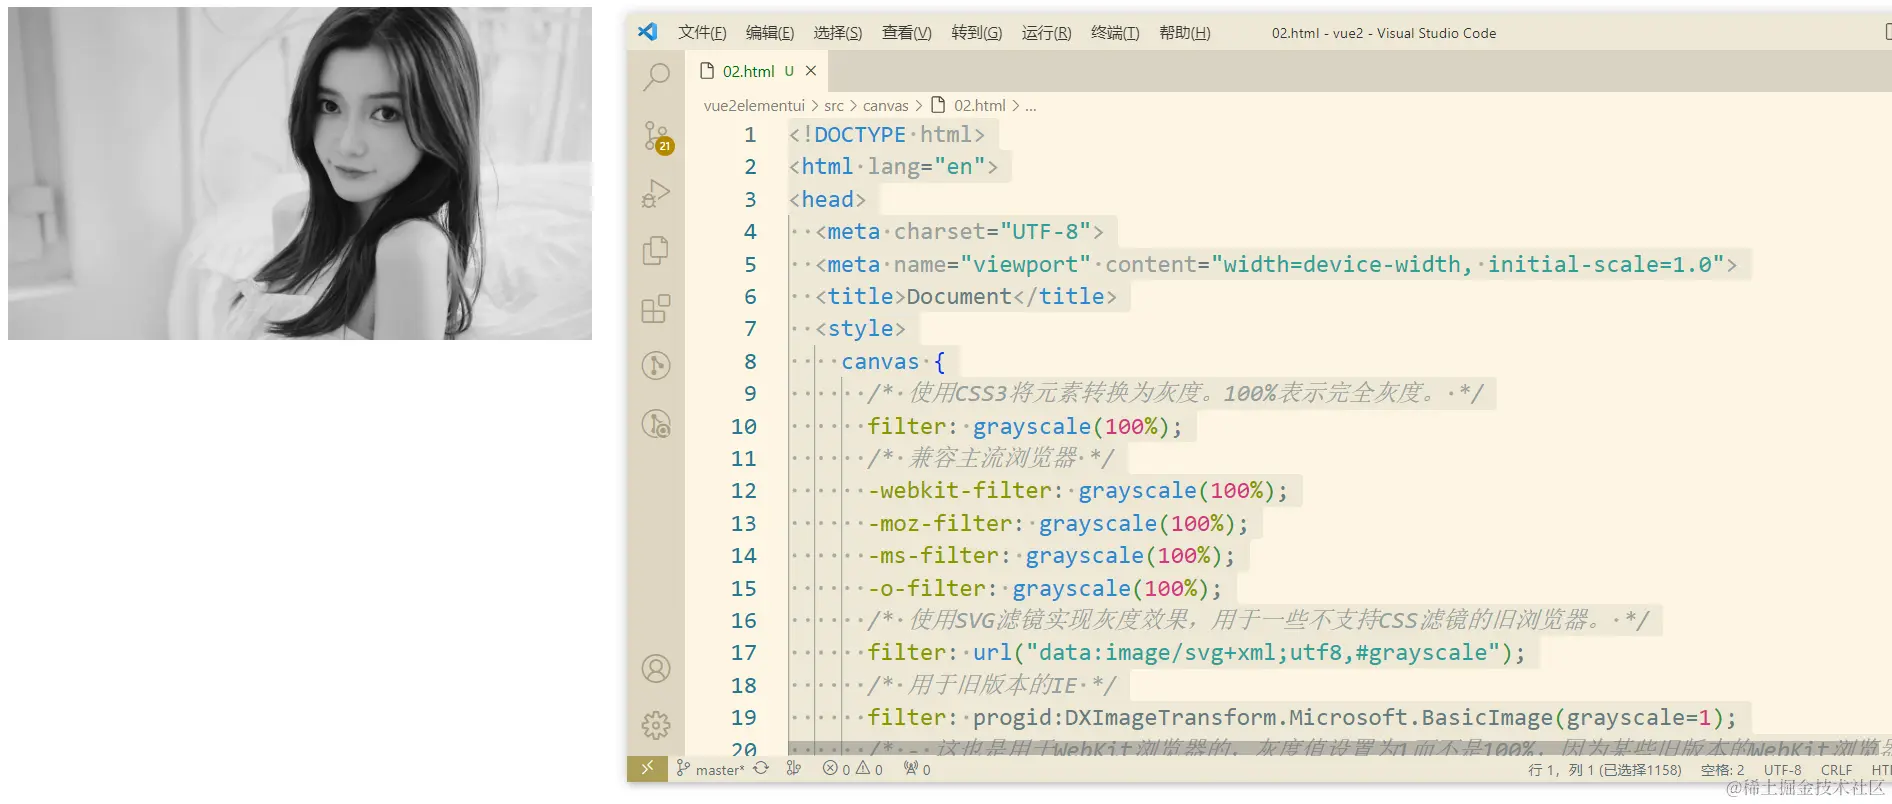Open the 转到(G) menu
The image size is (1892, 804).
[x=977, y=33]
